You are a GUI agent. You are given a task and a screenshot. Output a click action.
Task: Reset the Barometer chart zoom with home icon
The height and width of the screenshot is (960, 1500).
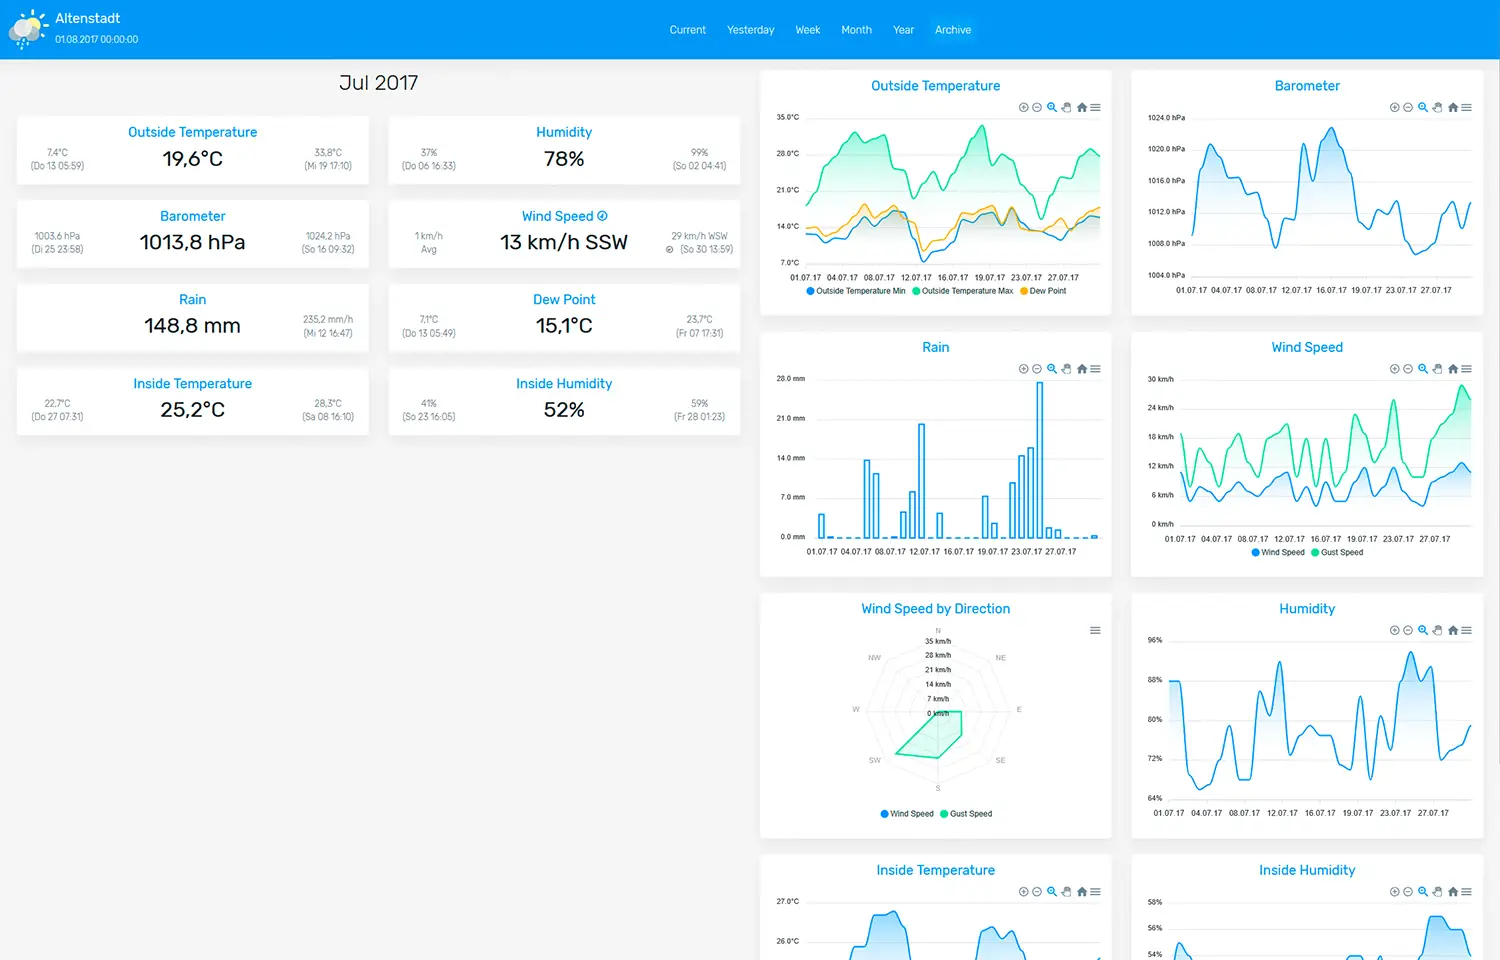[x=1453, y=107]
